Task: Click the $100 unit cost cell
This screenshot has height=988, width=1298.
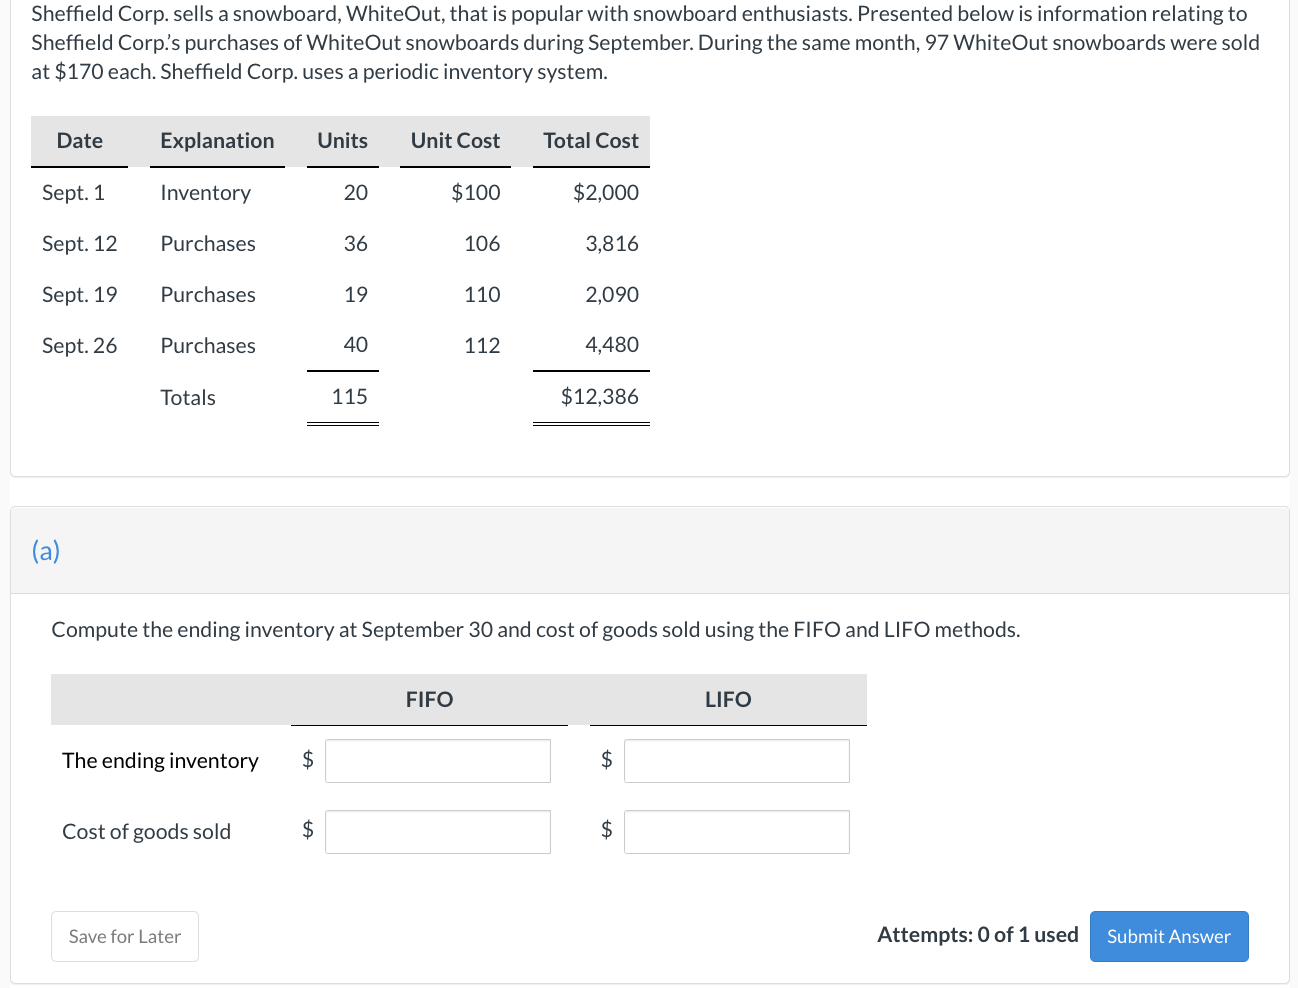Action: click(x=476, y=192)
